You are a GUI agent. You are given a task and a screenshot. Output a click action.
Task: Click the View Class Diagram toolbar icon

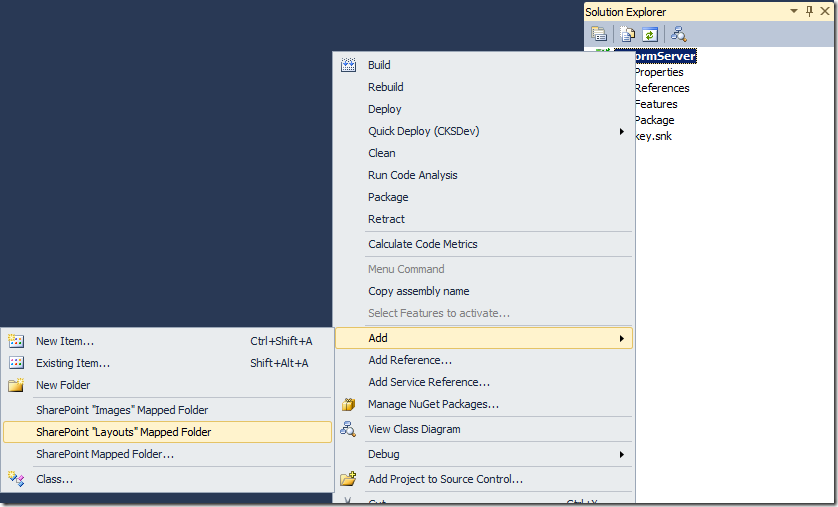click(678, 34)
